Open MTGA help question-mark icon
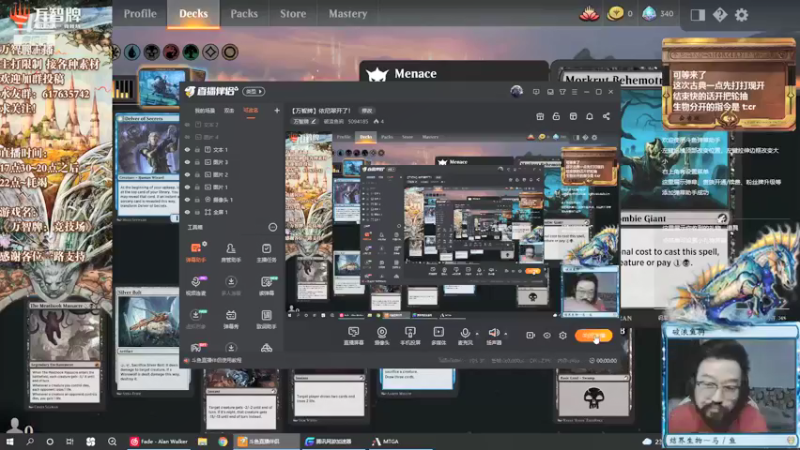800x450 pixels. [x=720, y=15]
